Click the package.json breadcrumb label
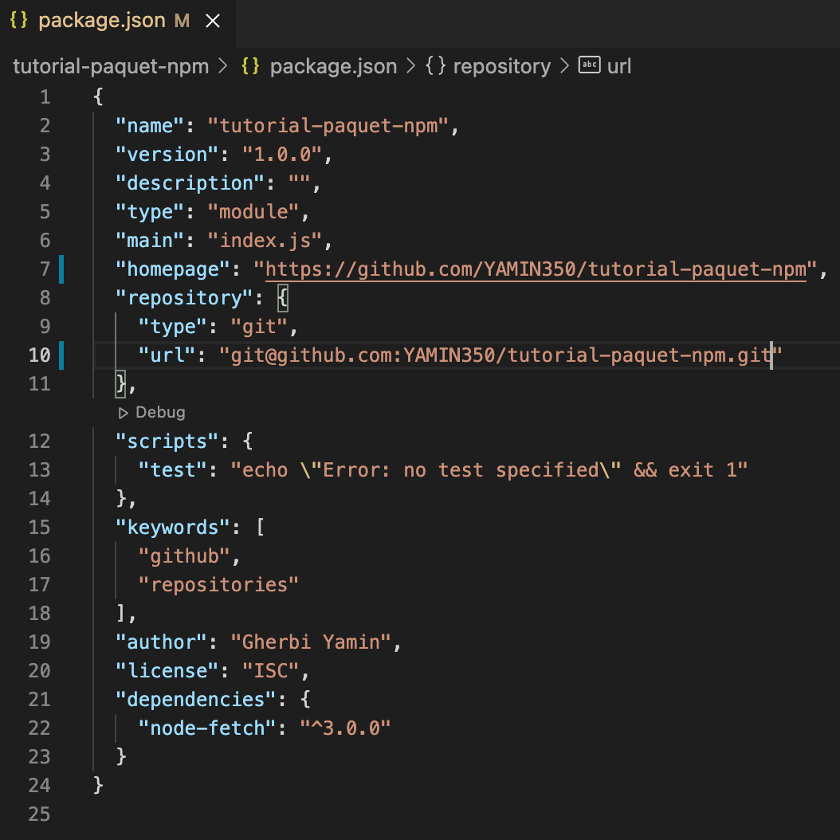The height and width of the screenshot is (840, 840). tap(334, 66)
